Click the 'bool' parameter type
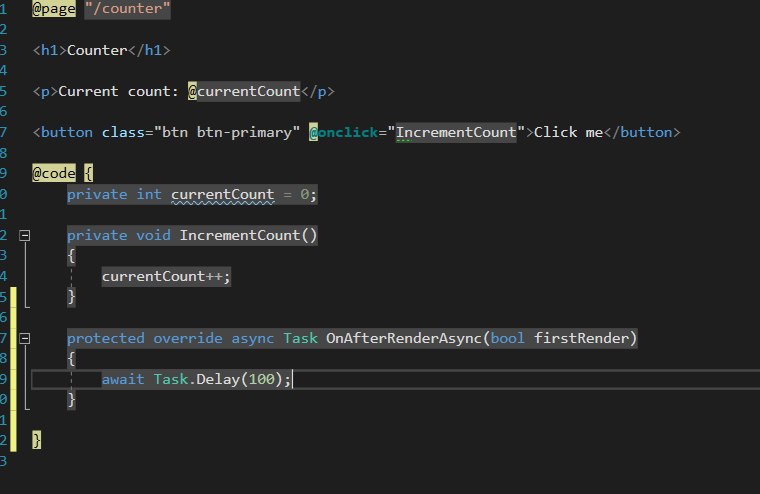Viewport: 760px width, 494px height. (507, 338)
